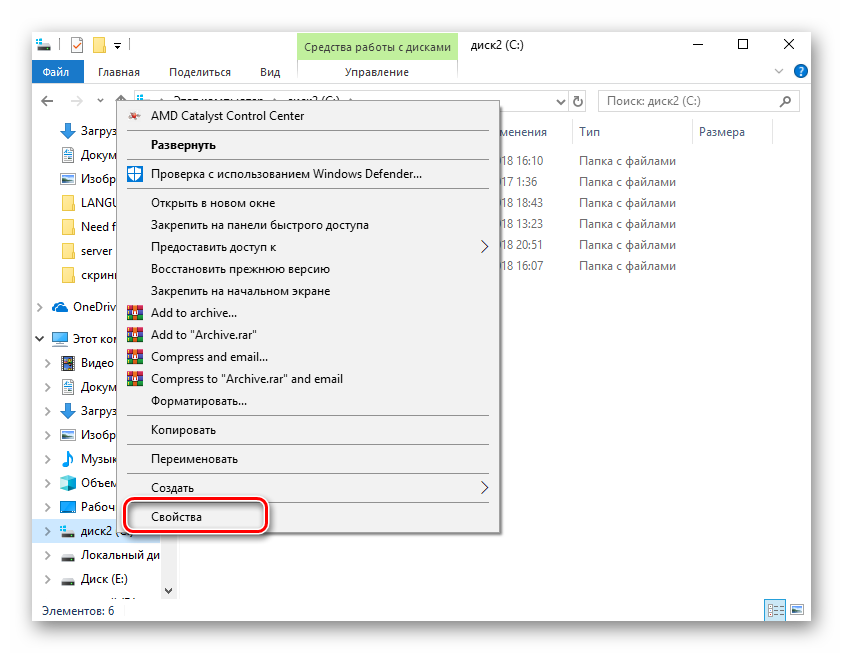The image size is (843, 653).
Task: Click the new folder icon in title bar
Action: tap(99, 45)
